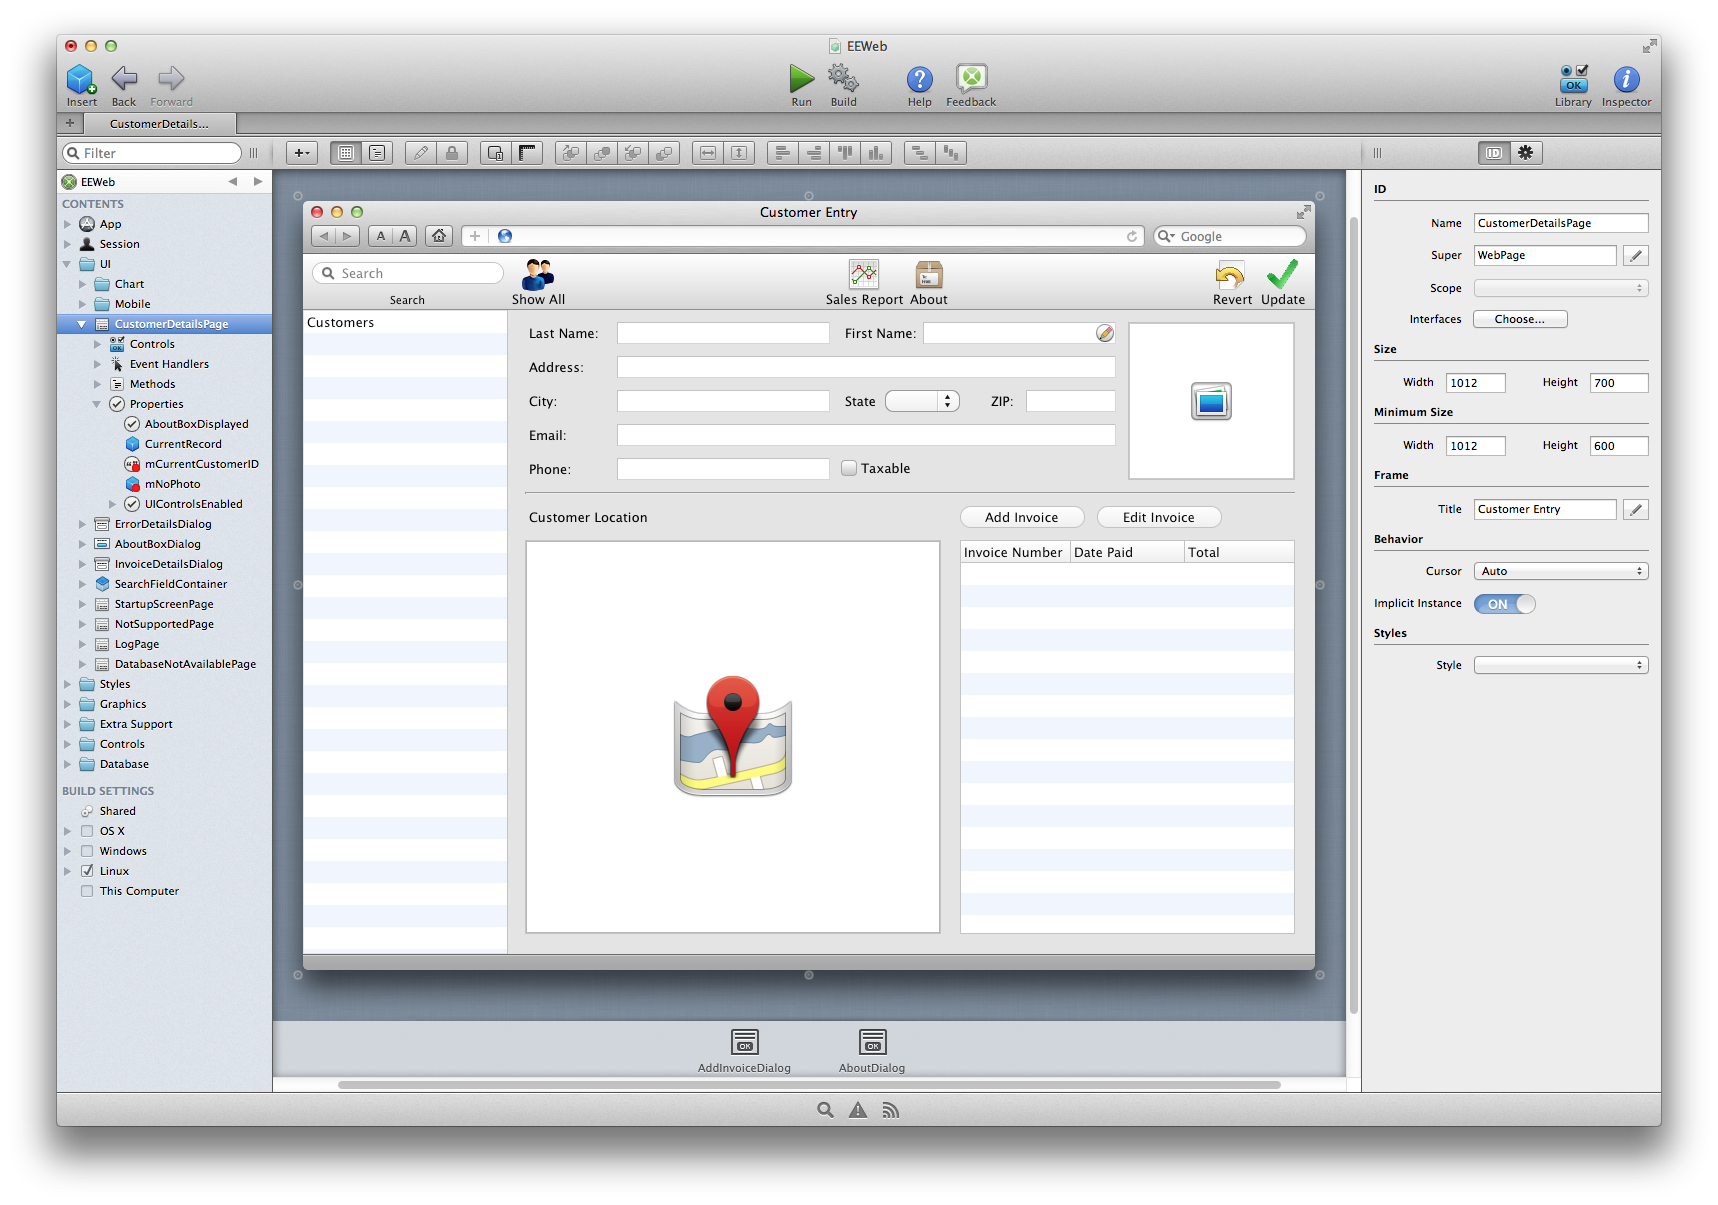Screen dimensions: 1718x1205
Task: Click the lock control icon
Action: [x=452, y=153]
